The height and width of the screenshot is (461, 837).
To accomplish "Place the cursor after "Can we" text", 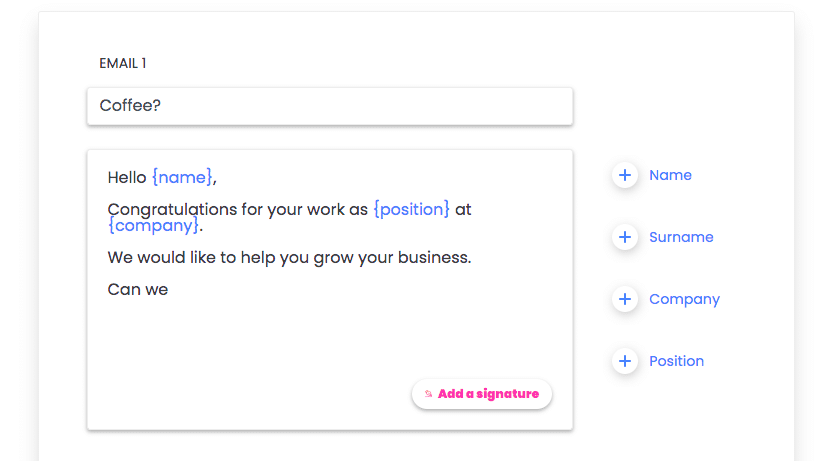I will click(x=170, y=289).
